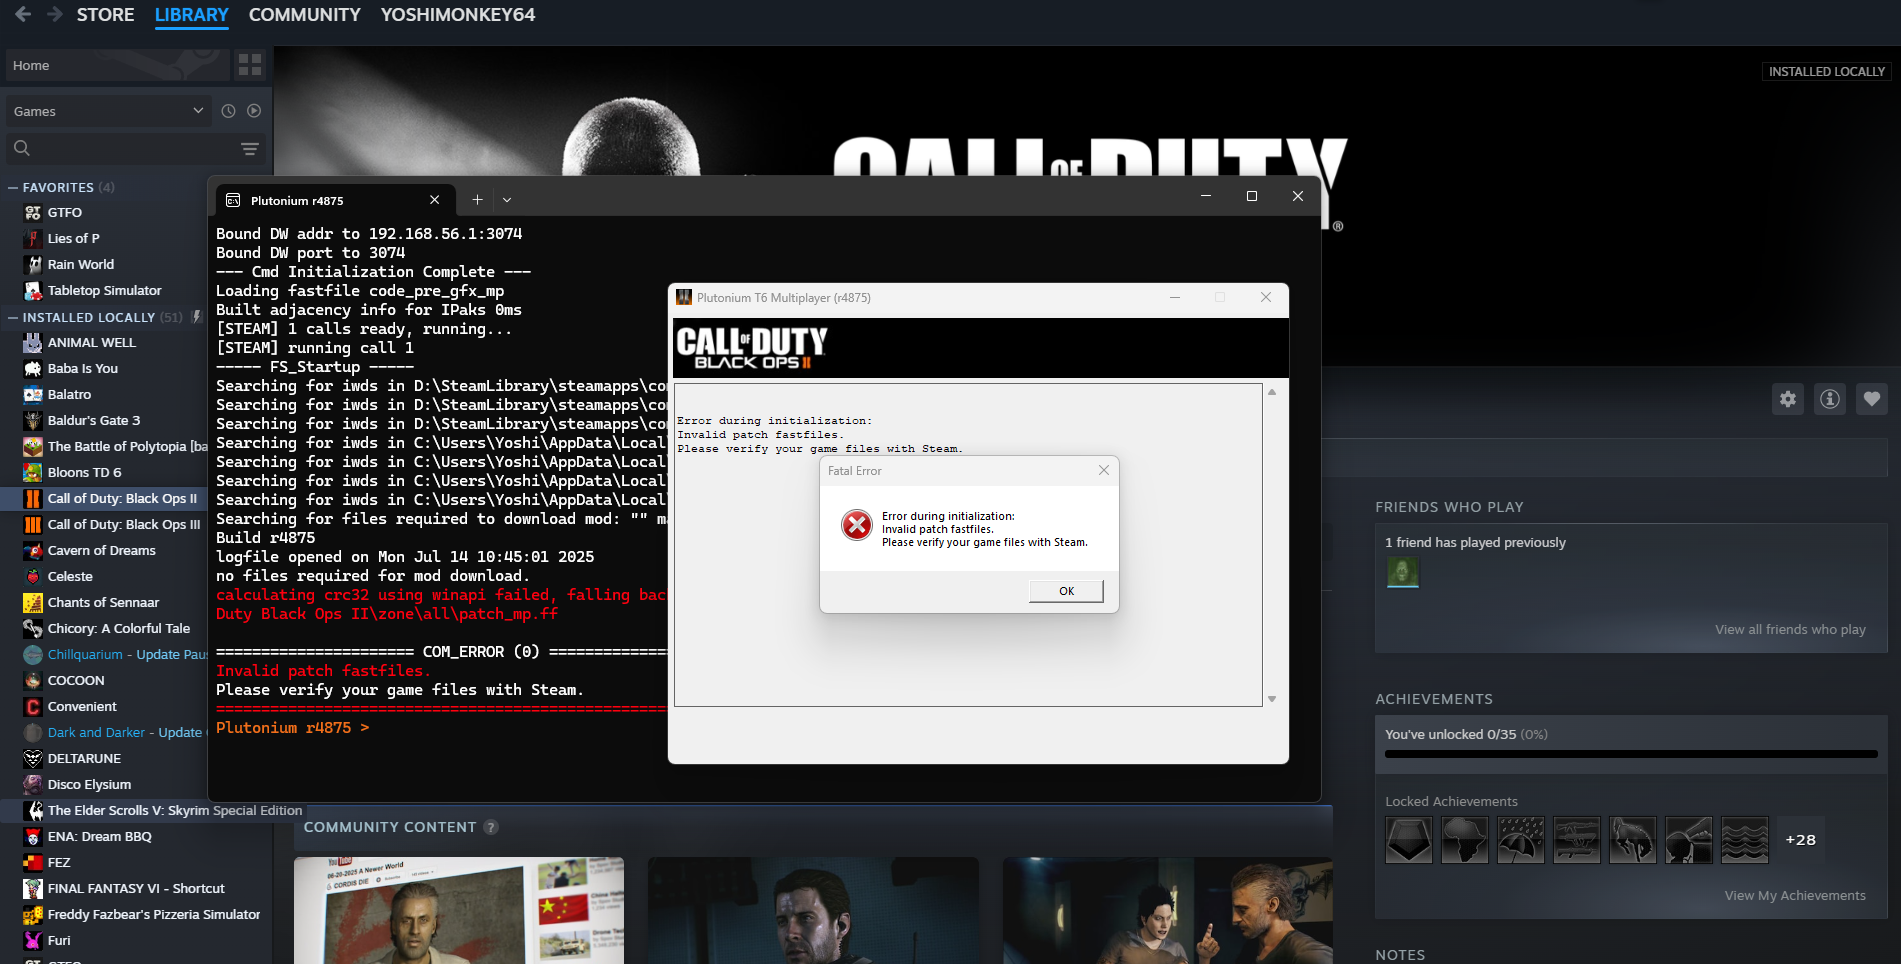The width and height of the screenshot is (1901, 964).
Task: Click the waves locked achievement icon
Action: [x=1745, y=840]
